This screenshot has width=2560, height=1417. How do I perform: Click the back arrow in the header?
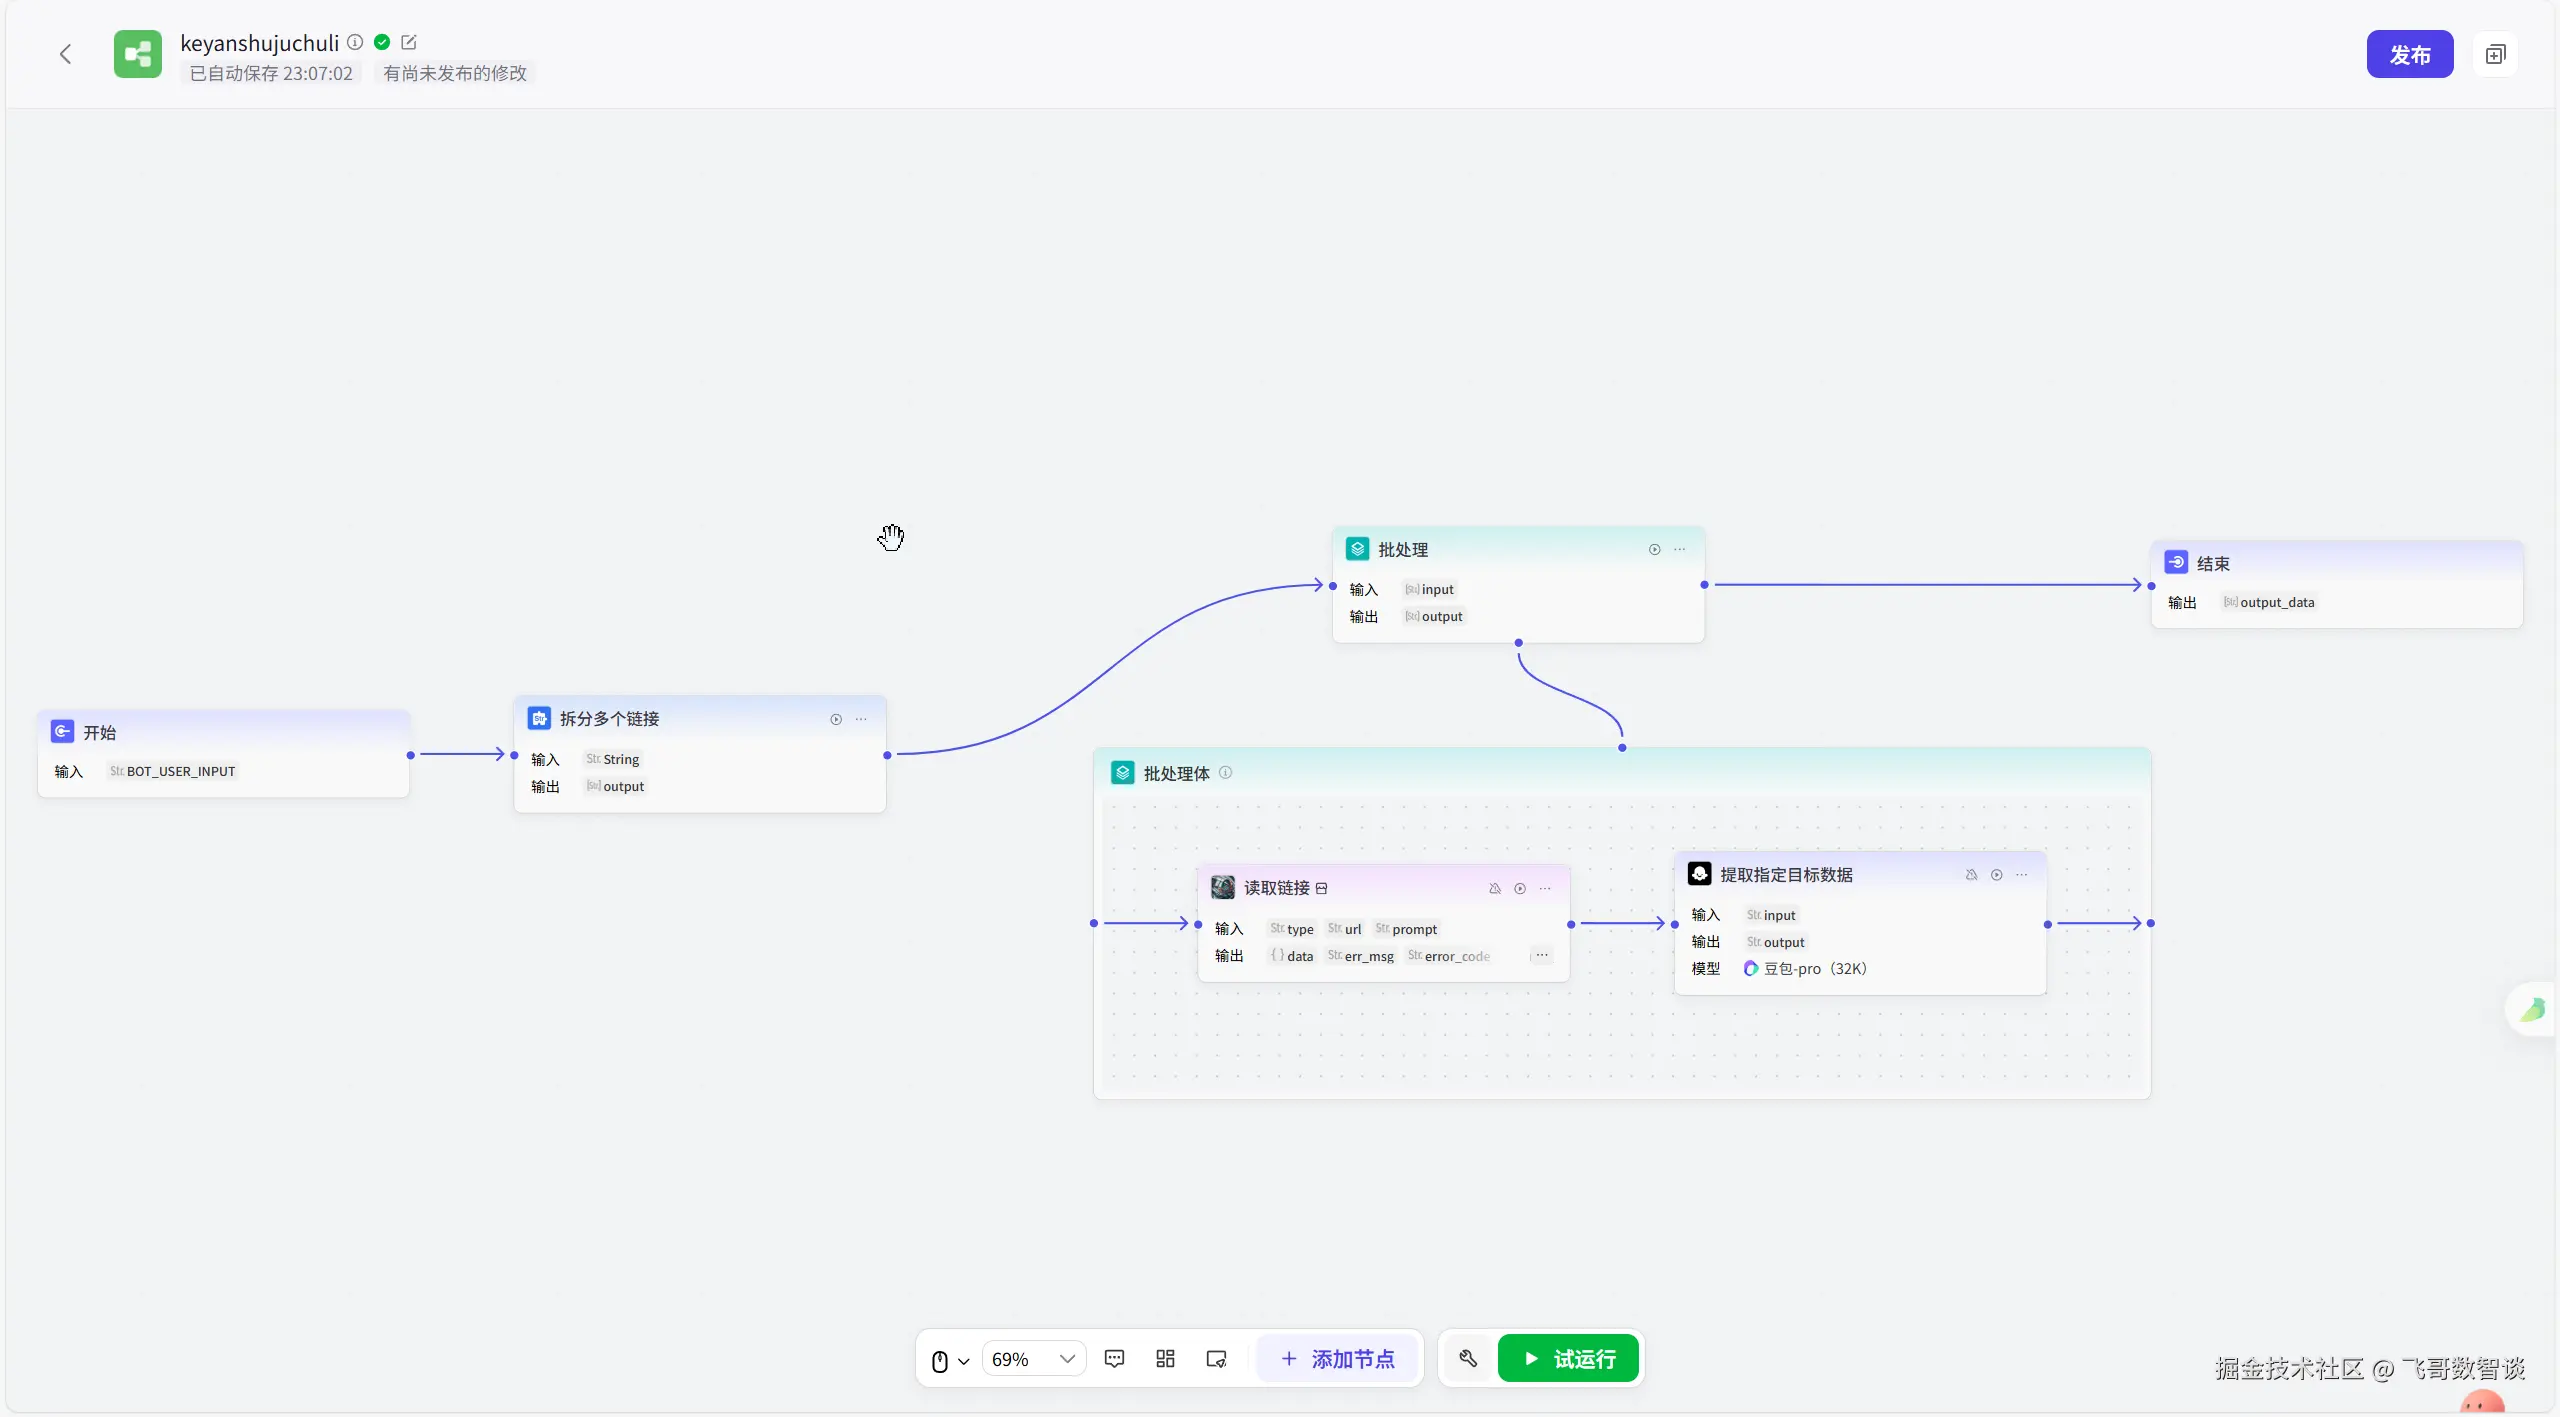66,54
